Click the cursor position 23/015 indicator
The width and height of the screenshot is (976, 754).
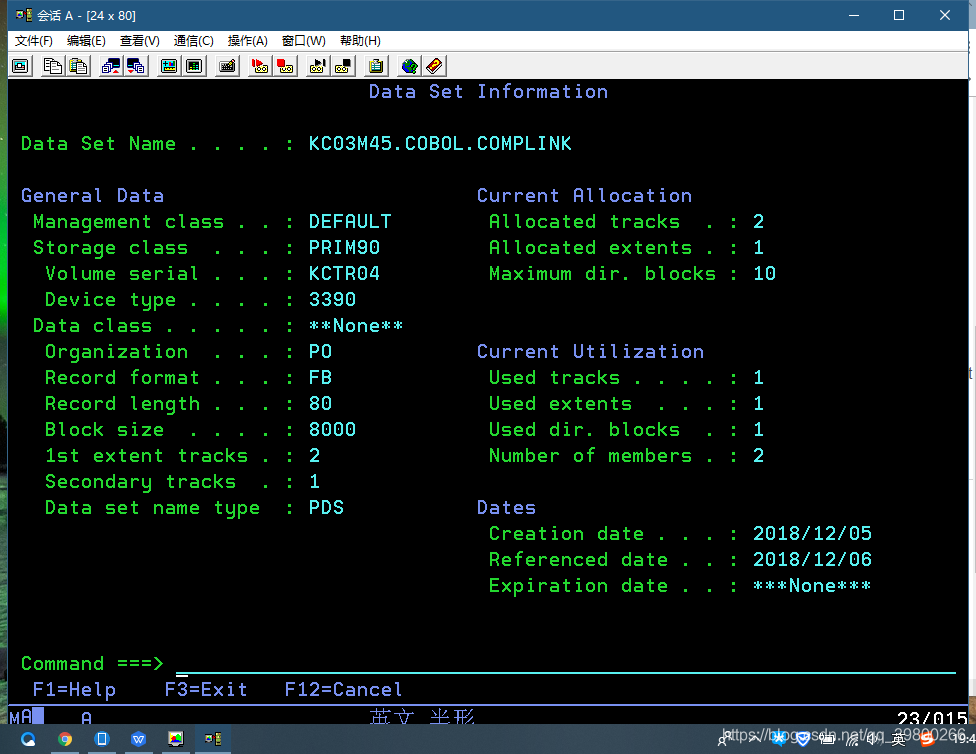(932, 719)
